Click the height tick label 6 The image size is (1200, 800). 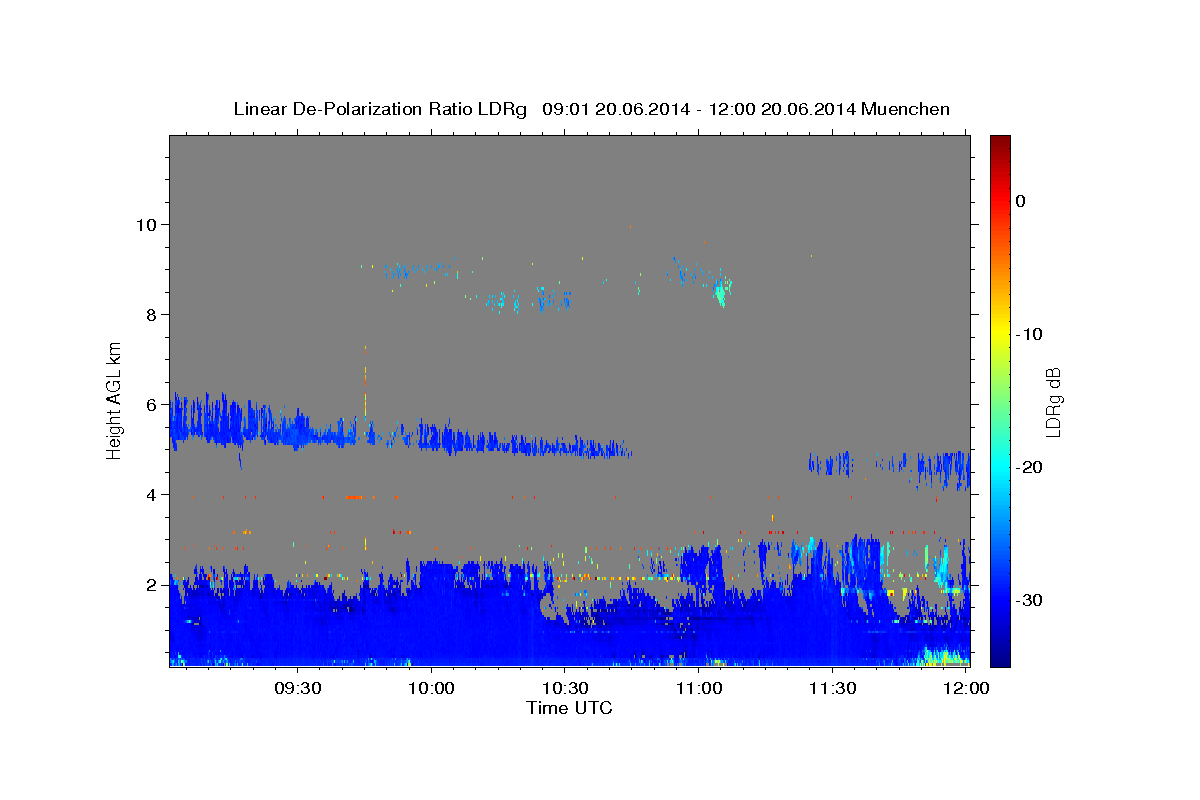[x=152, y=404]
